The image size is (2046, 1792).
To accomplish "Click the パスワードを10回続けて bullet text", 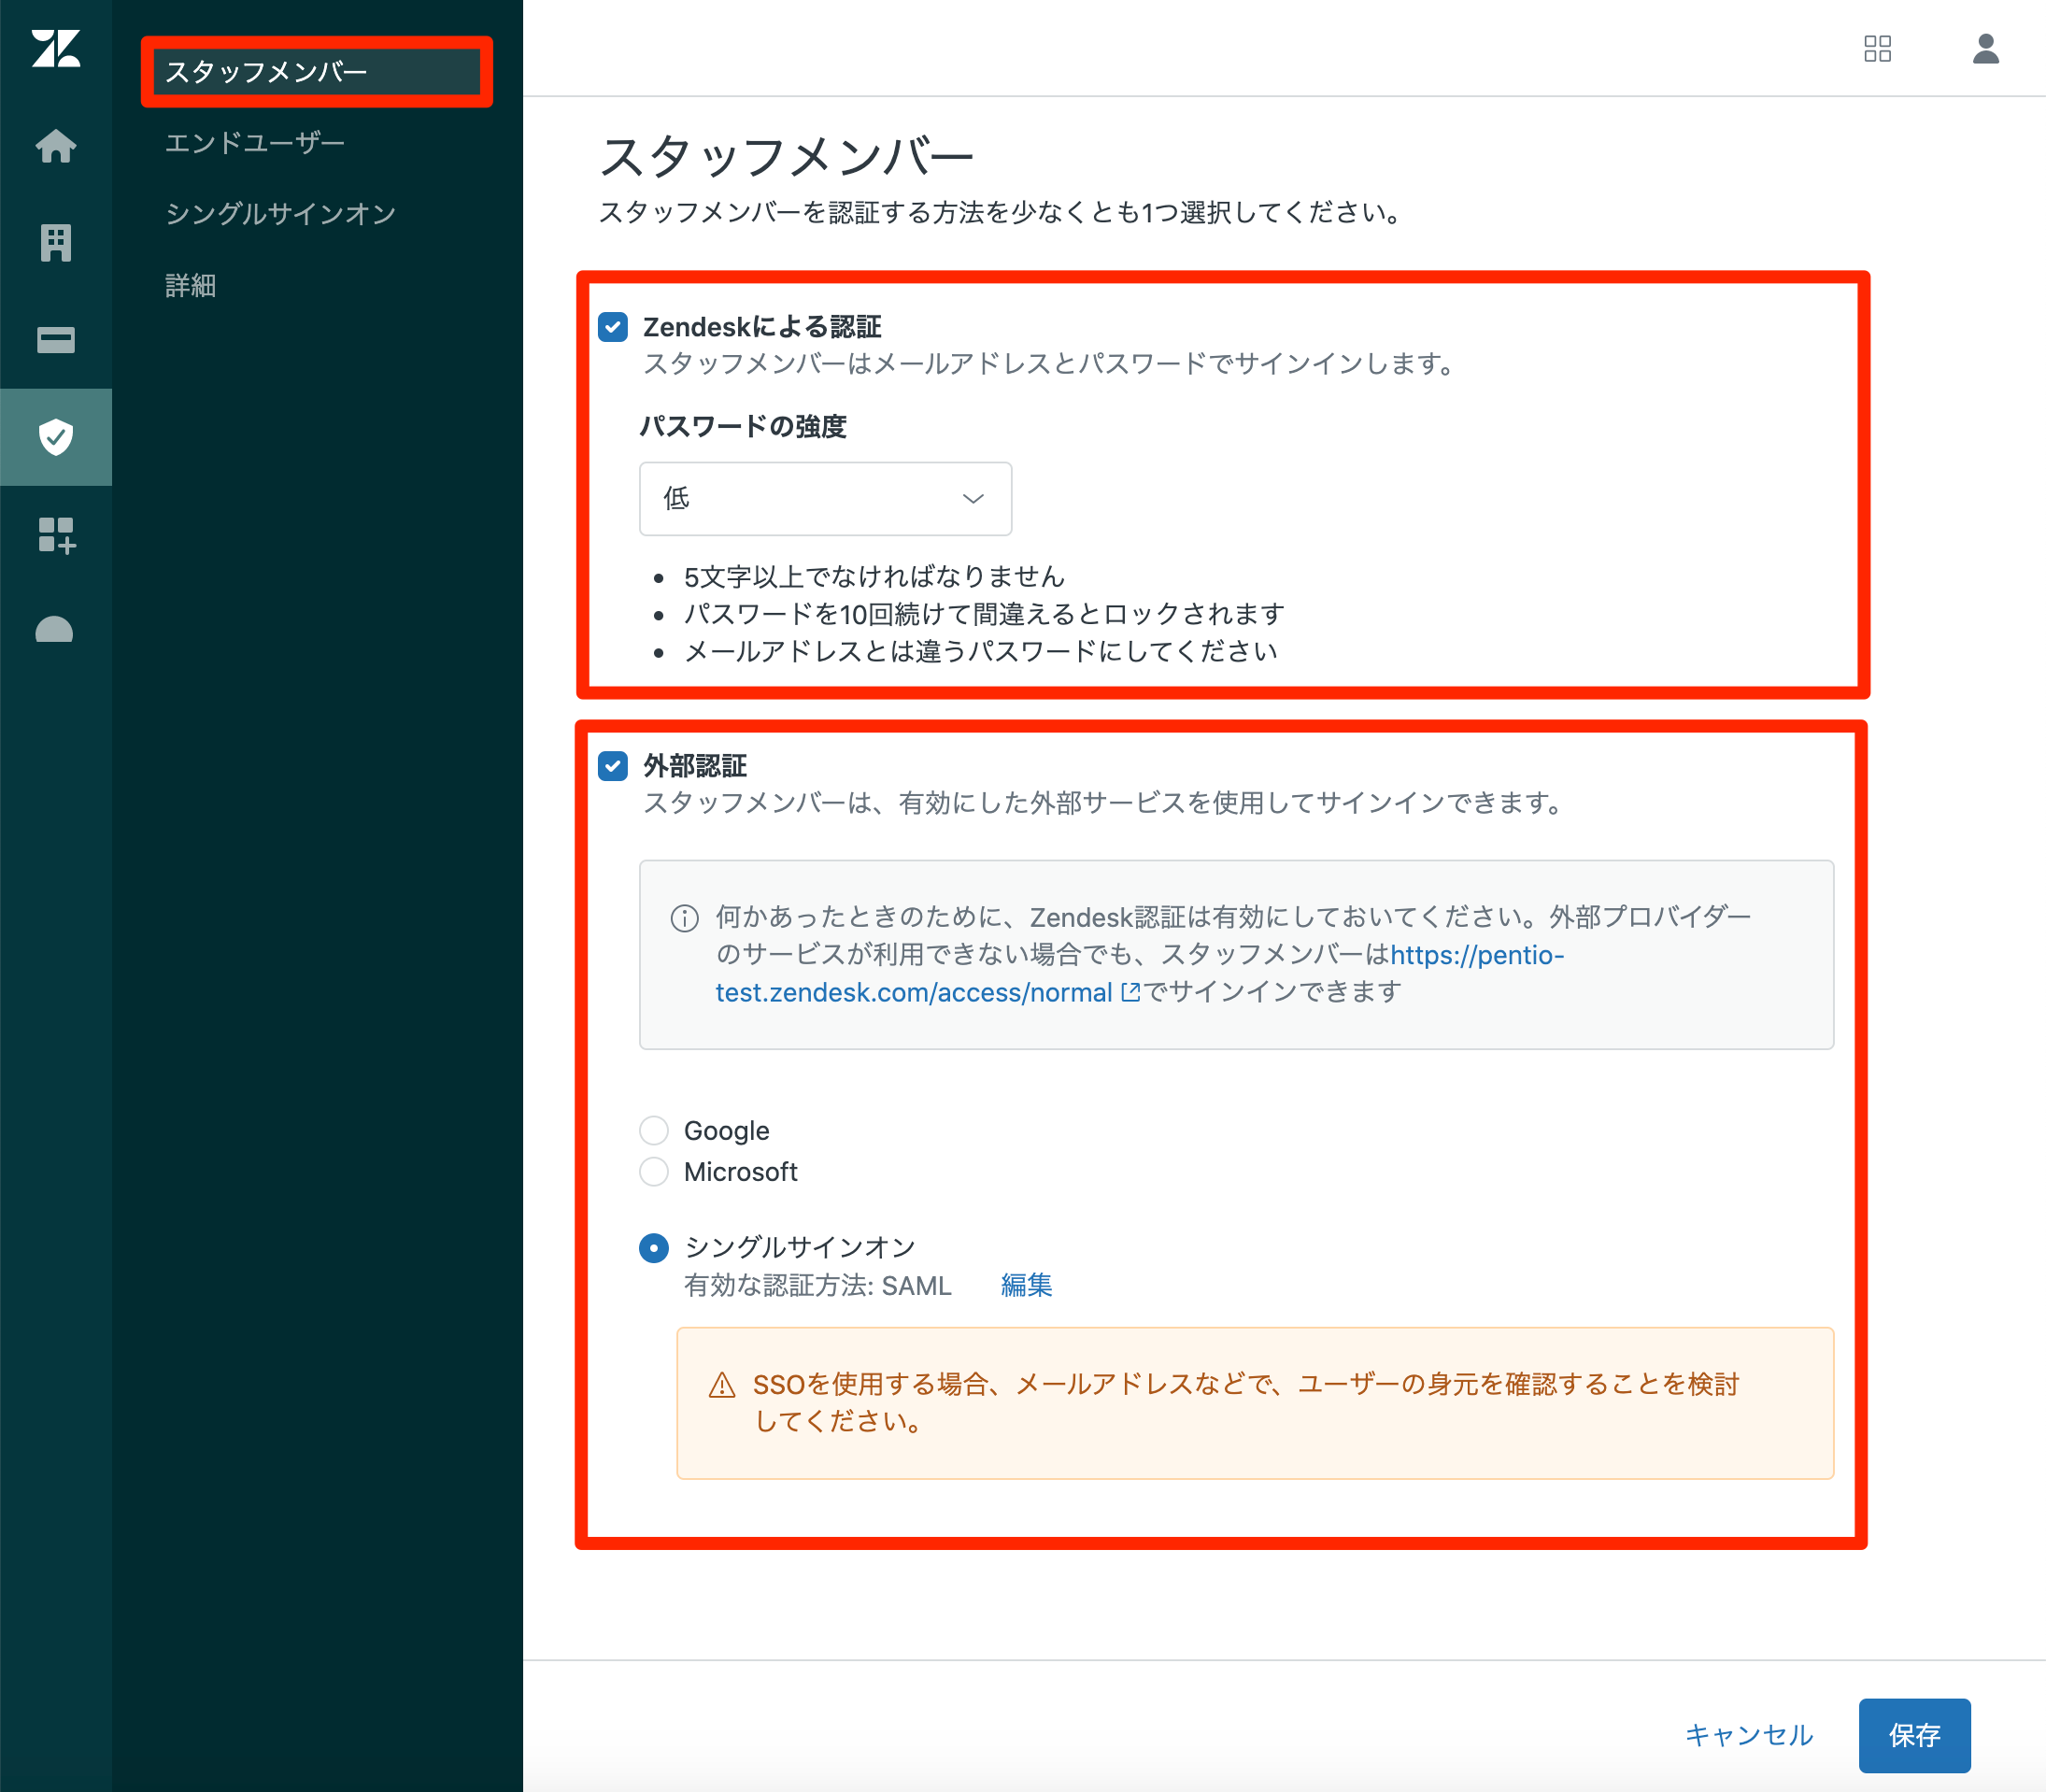I will [985, 614].
